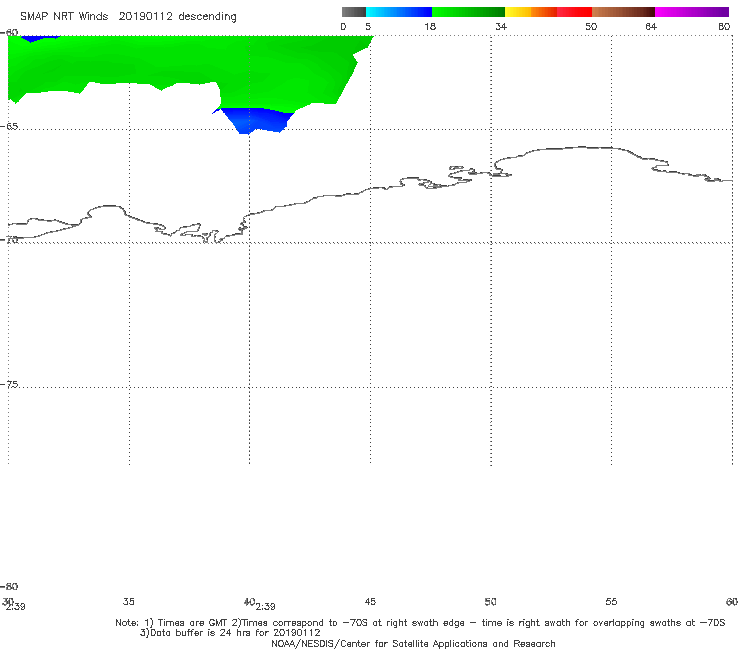The image size is (740, 650).
Task: Pick the magenta 64–80 colorbar segment
Action: (692, 12)
